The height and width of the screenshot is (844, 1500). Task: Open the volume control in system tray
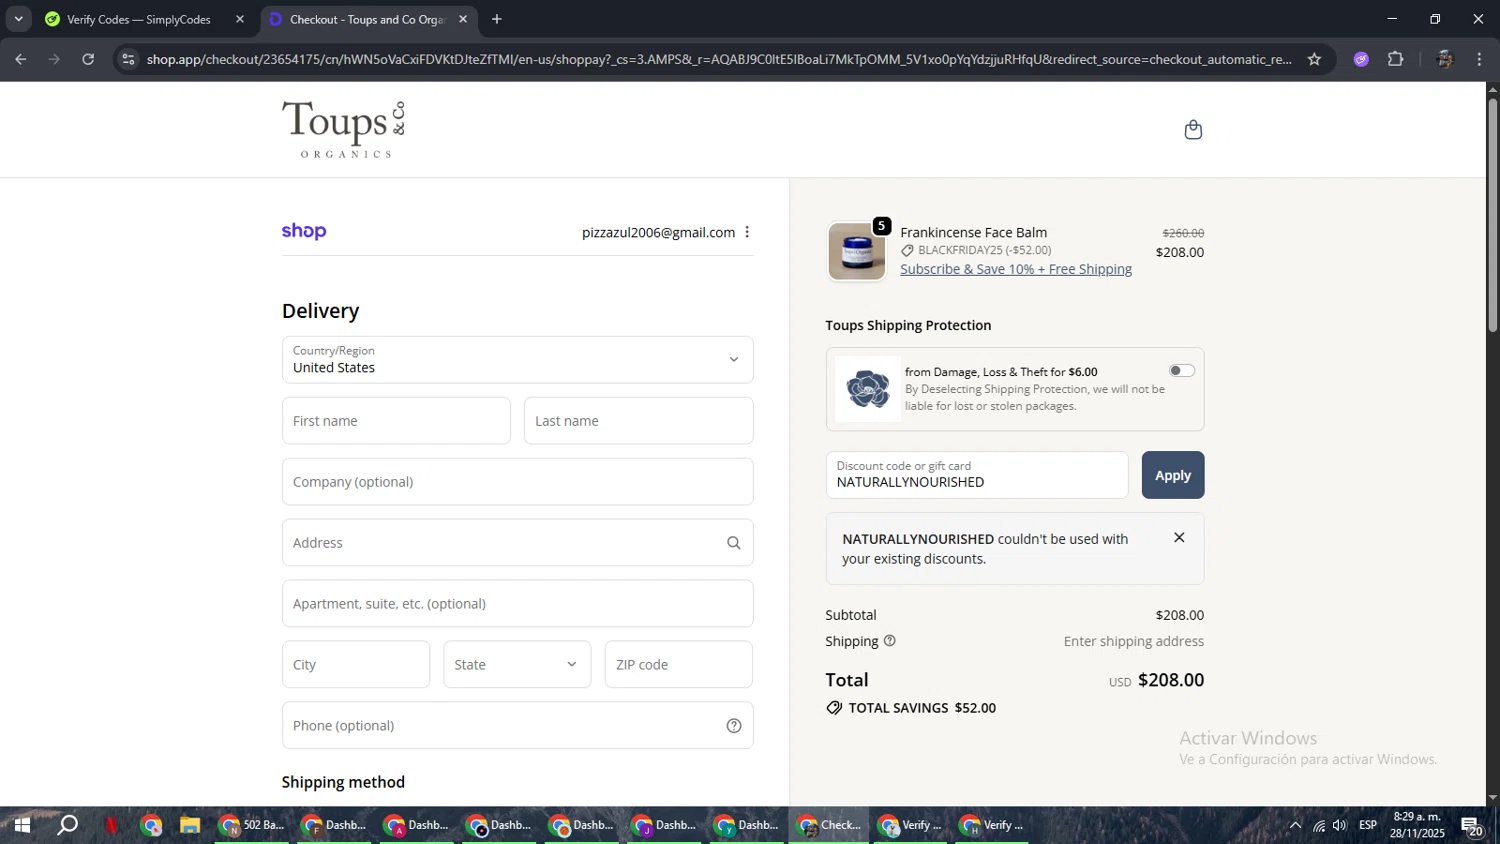(1340, 825)
